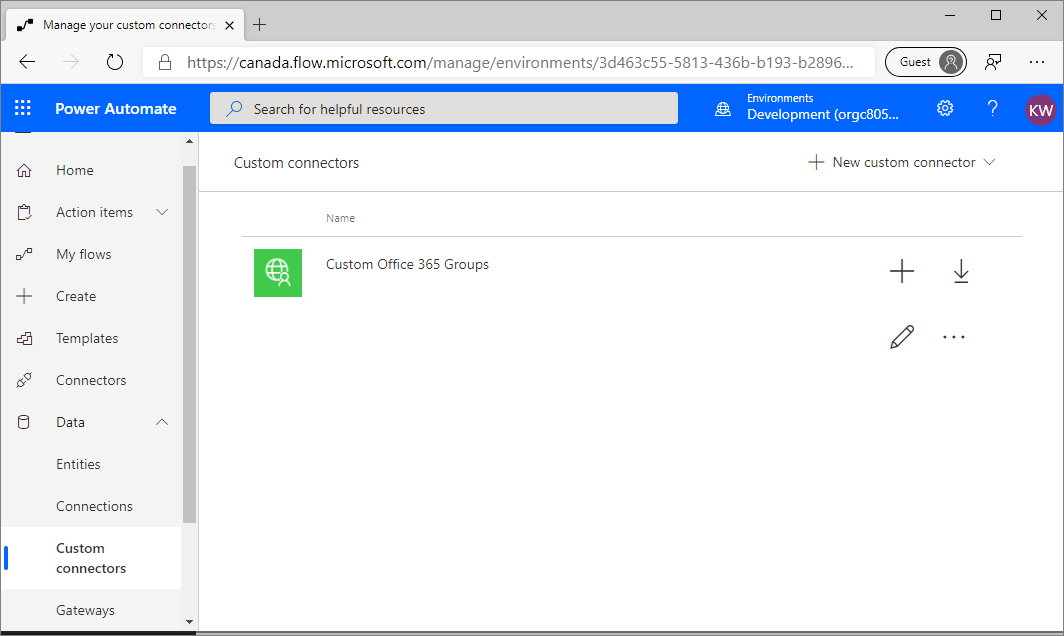Open Templates from the sidebar icon
The image size is (1064, 636).
pos(23,338)
